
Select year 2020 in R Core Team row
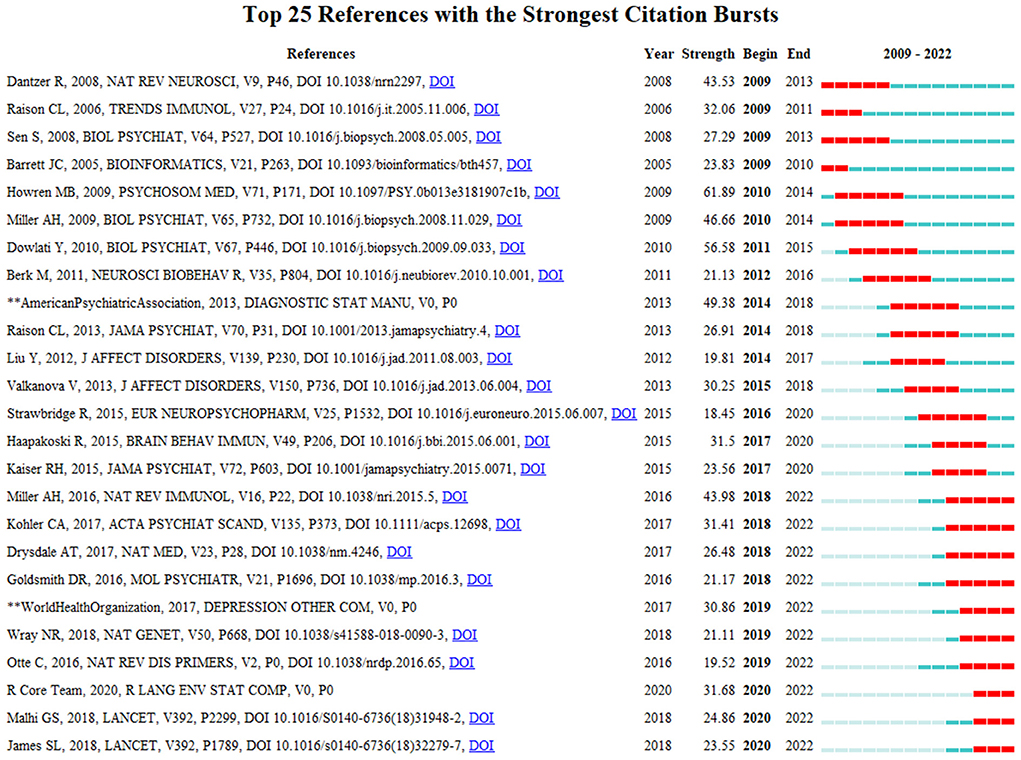pyautogui.click(x=658, y=690)
